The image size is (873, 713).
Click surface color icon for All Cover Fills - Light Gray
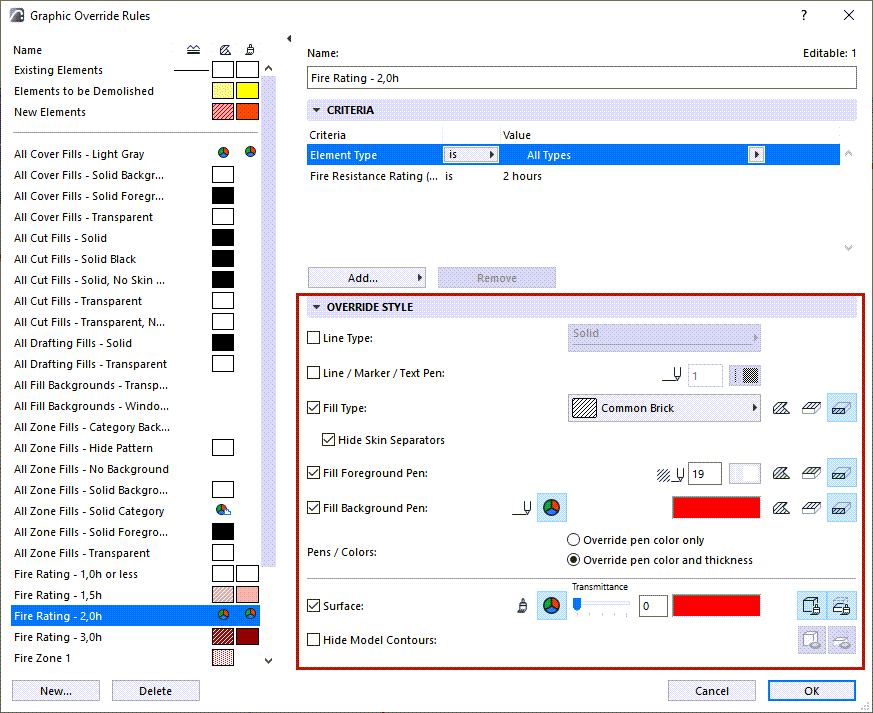coord(251,151)
